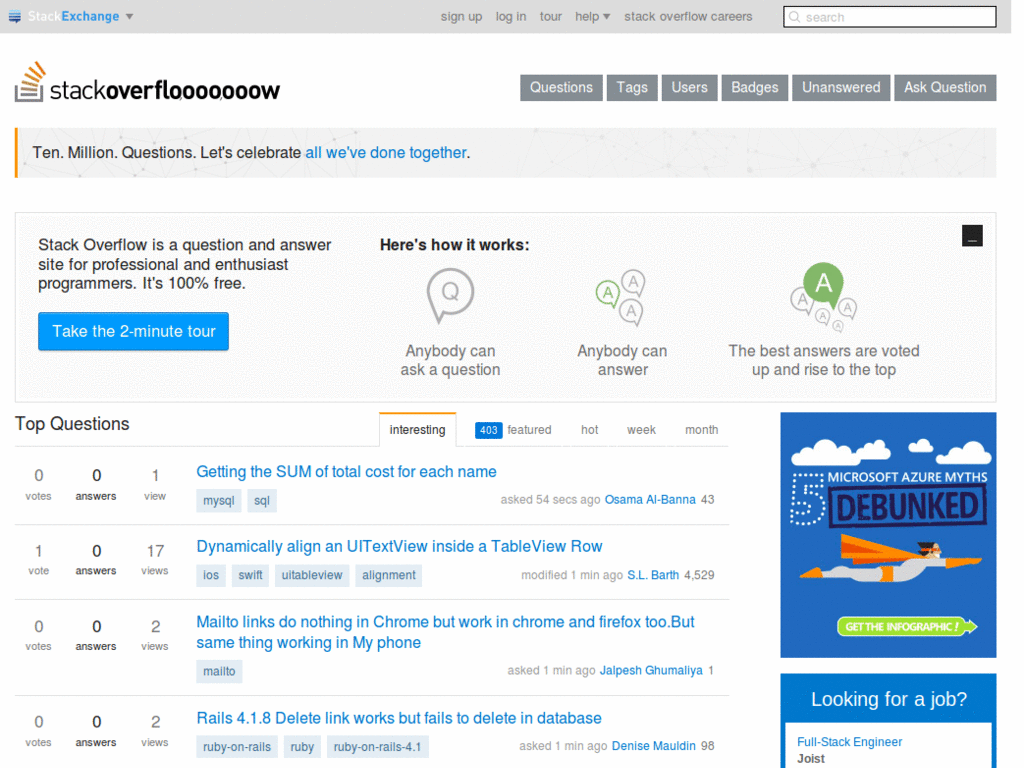
Task: Click the ruby tag
Action: pos(302,747)
